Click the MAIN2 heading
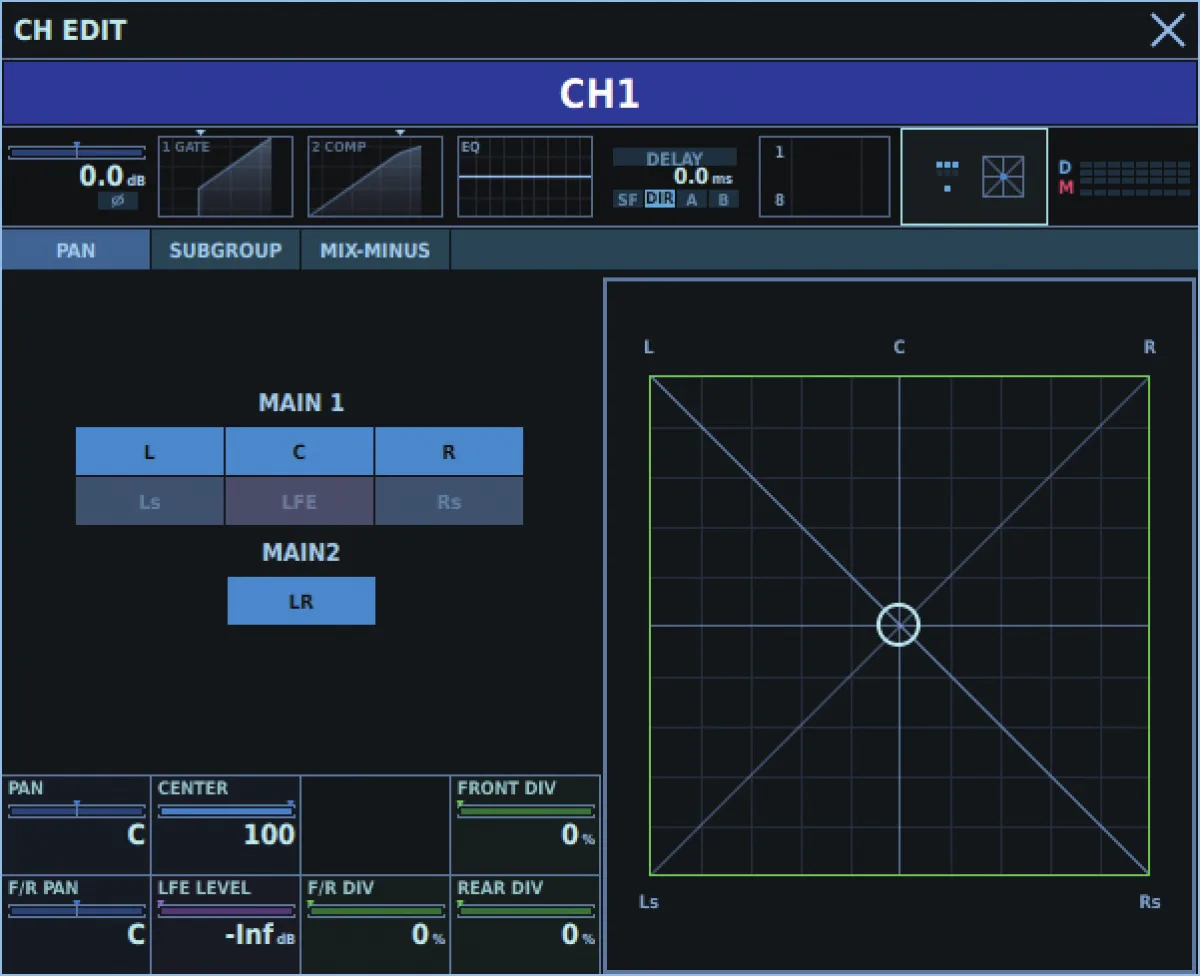Image resolution: width=1200 pixels, height=976 pixels. click(x=301, y=552)
